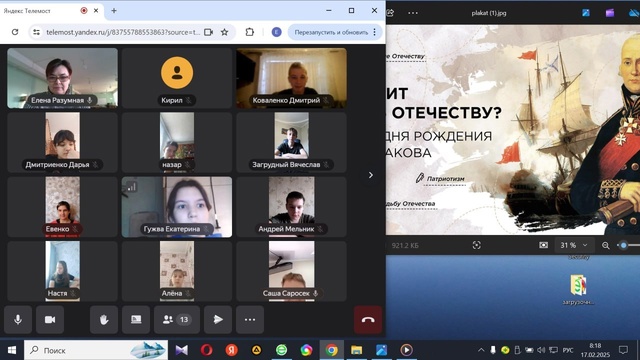Image resolution: width=640 pixels, height=360 pixels.
Task: Open Yandex Browser from the taskbar
Action: (x=231, y=350)
